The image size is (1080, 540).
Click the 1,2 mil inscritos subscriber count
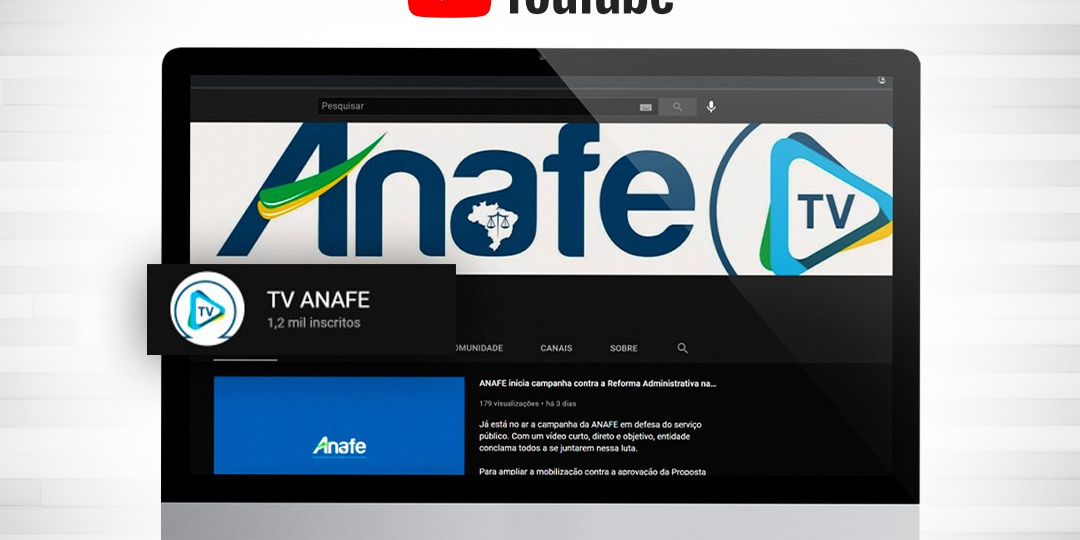313,323
